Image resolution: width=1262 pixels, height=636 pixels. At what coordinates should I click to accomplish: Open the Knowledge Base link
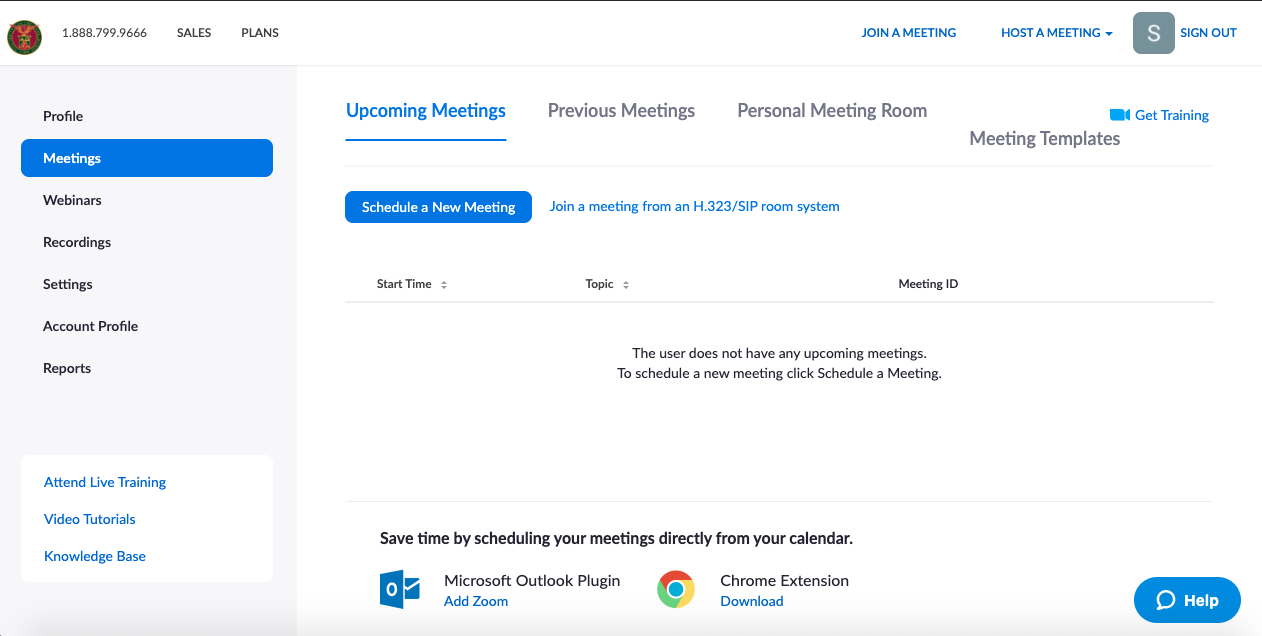pyautogui.click(x=95, y=556)
